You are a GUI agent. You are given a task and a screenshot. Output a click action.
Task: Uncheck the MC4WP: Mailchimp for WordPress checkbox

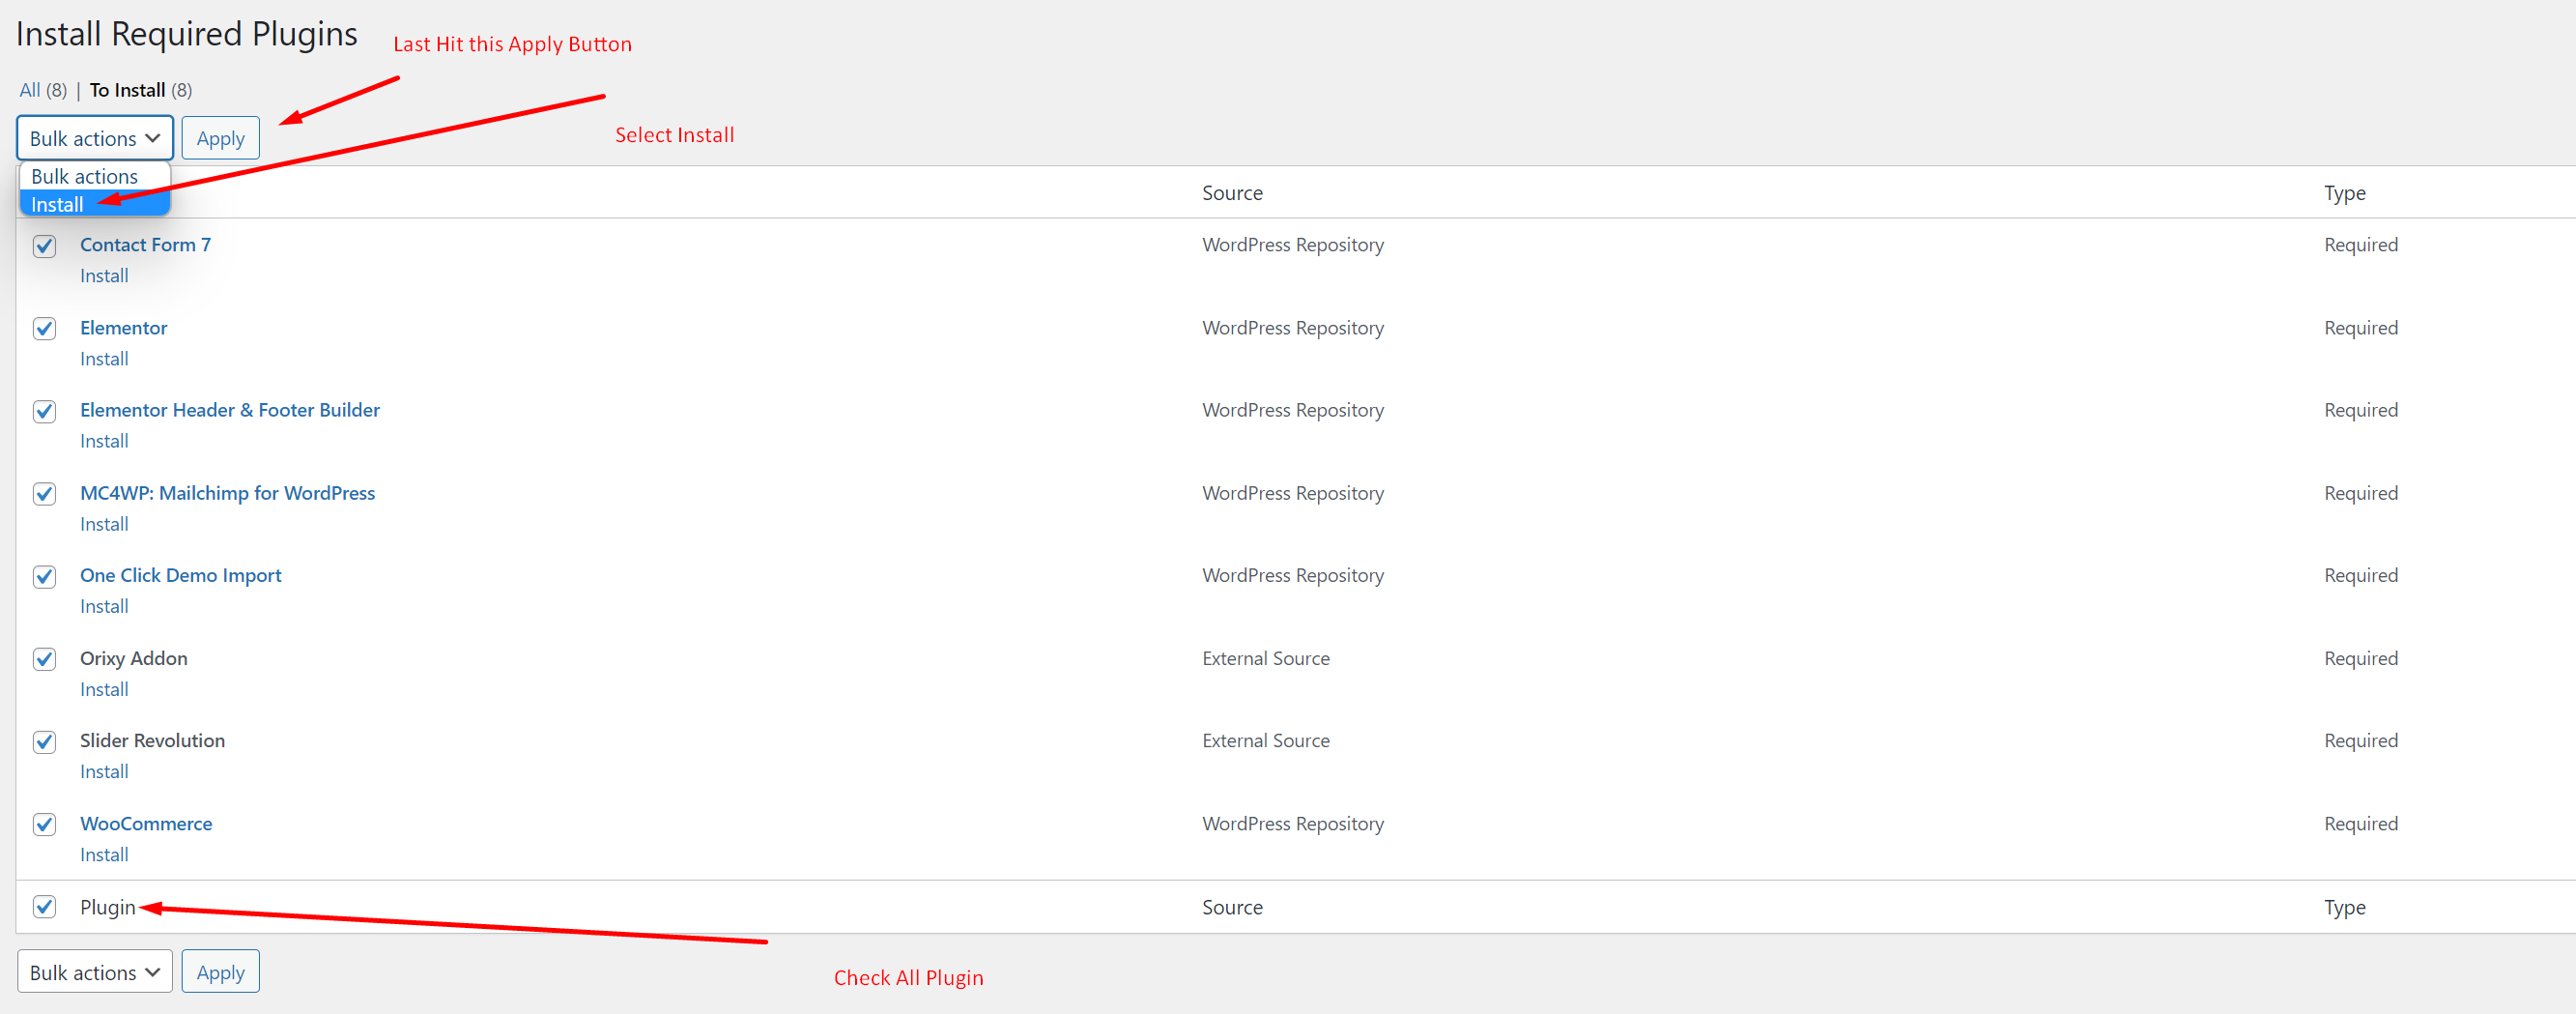click(44, 493)
